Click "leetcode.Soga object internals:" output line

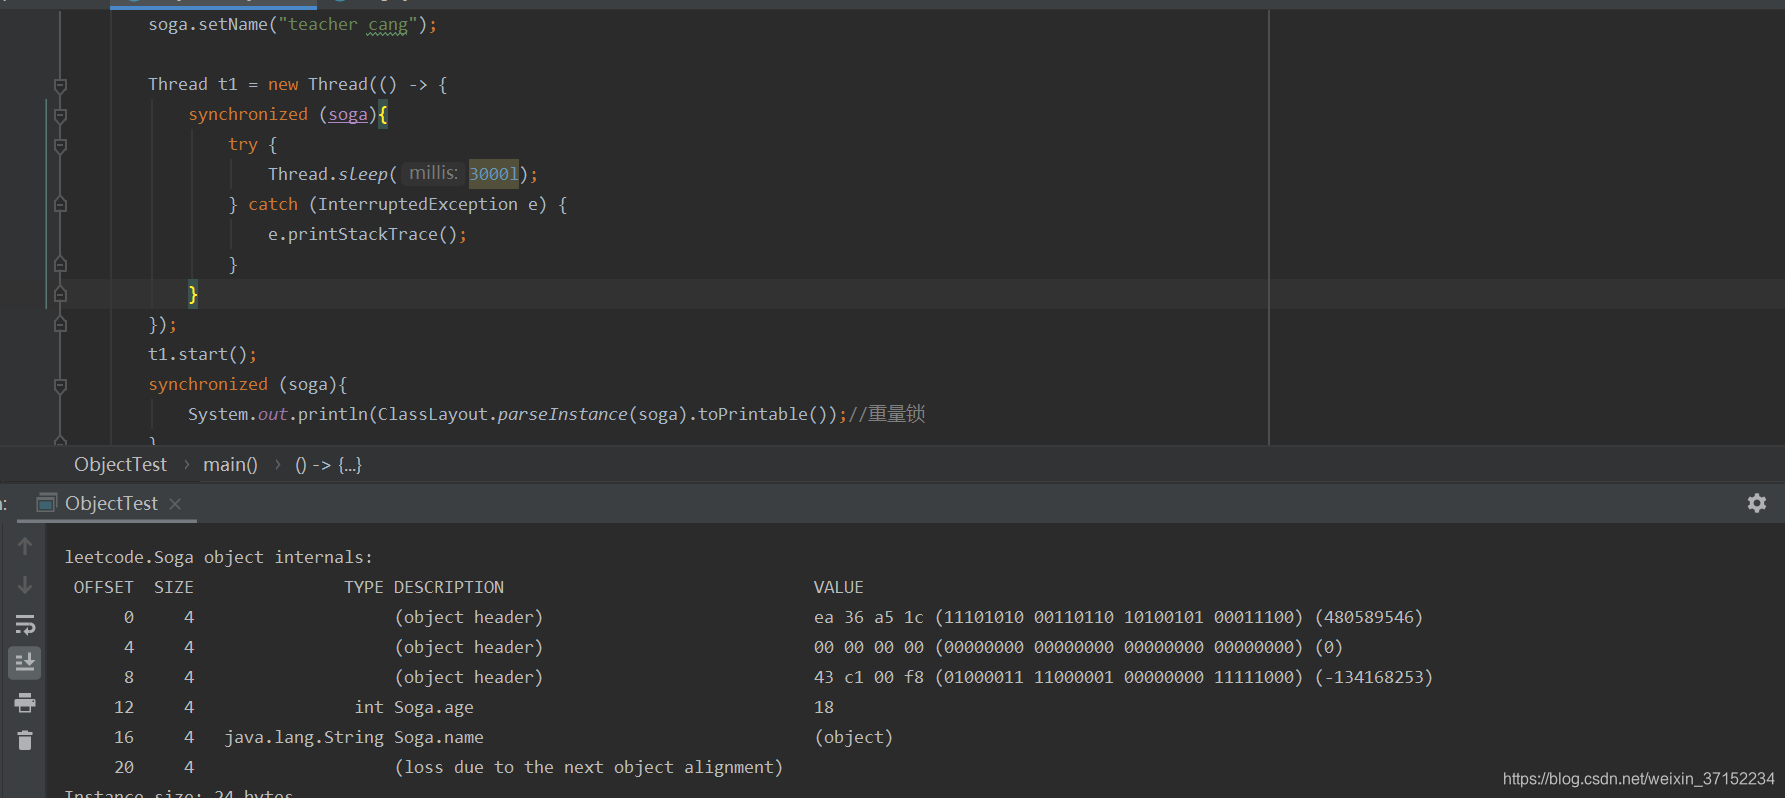pos(219,557)
